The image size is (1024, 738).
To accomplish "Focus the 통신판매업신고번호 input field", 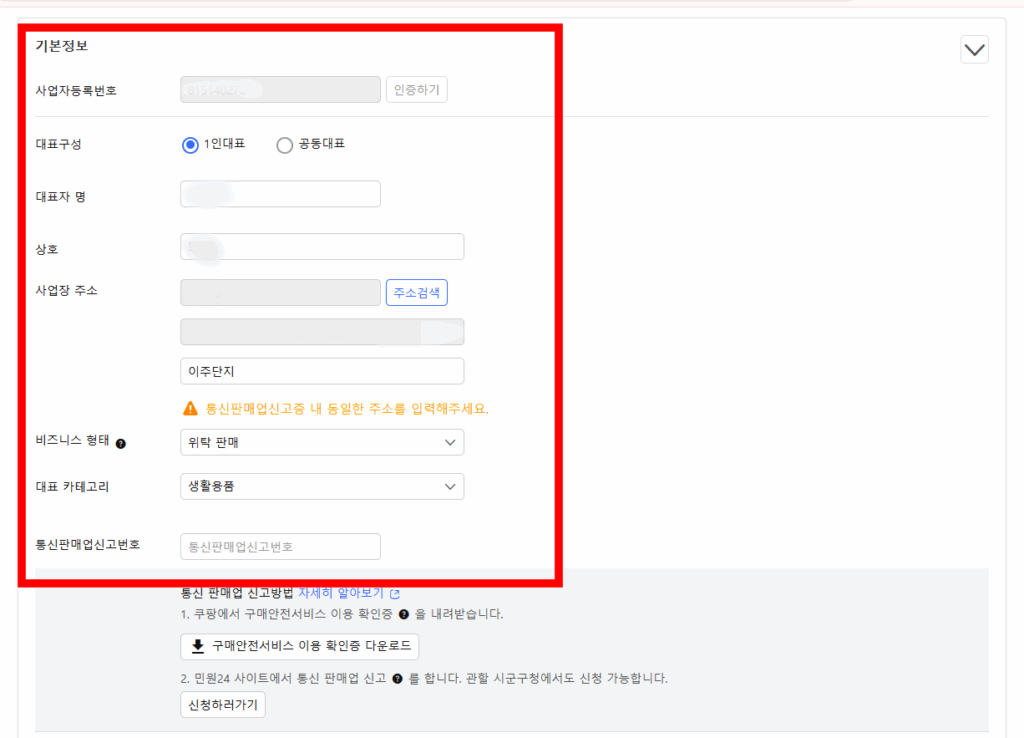I will tap(280, 546).
